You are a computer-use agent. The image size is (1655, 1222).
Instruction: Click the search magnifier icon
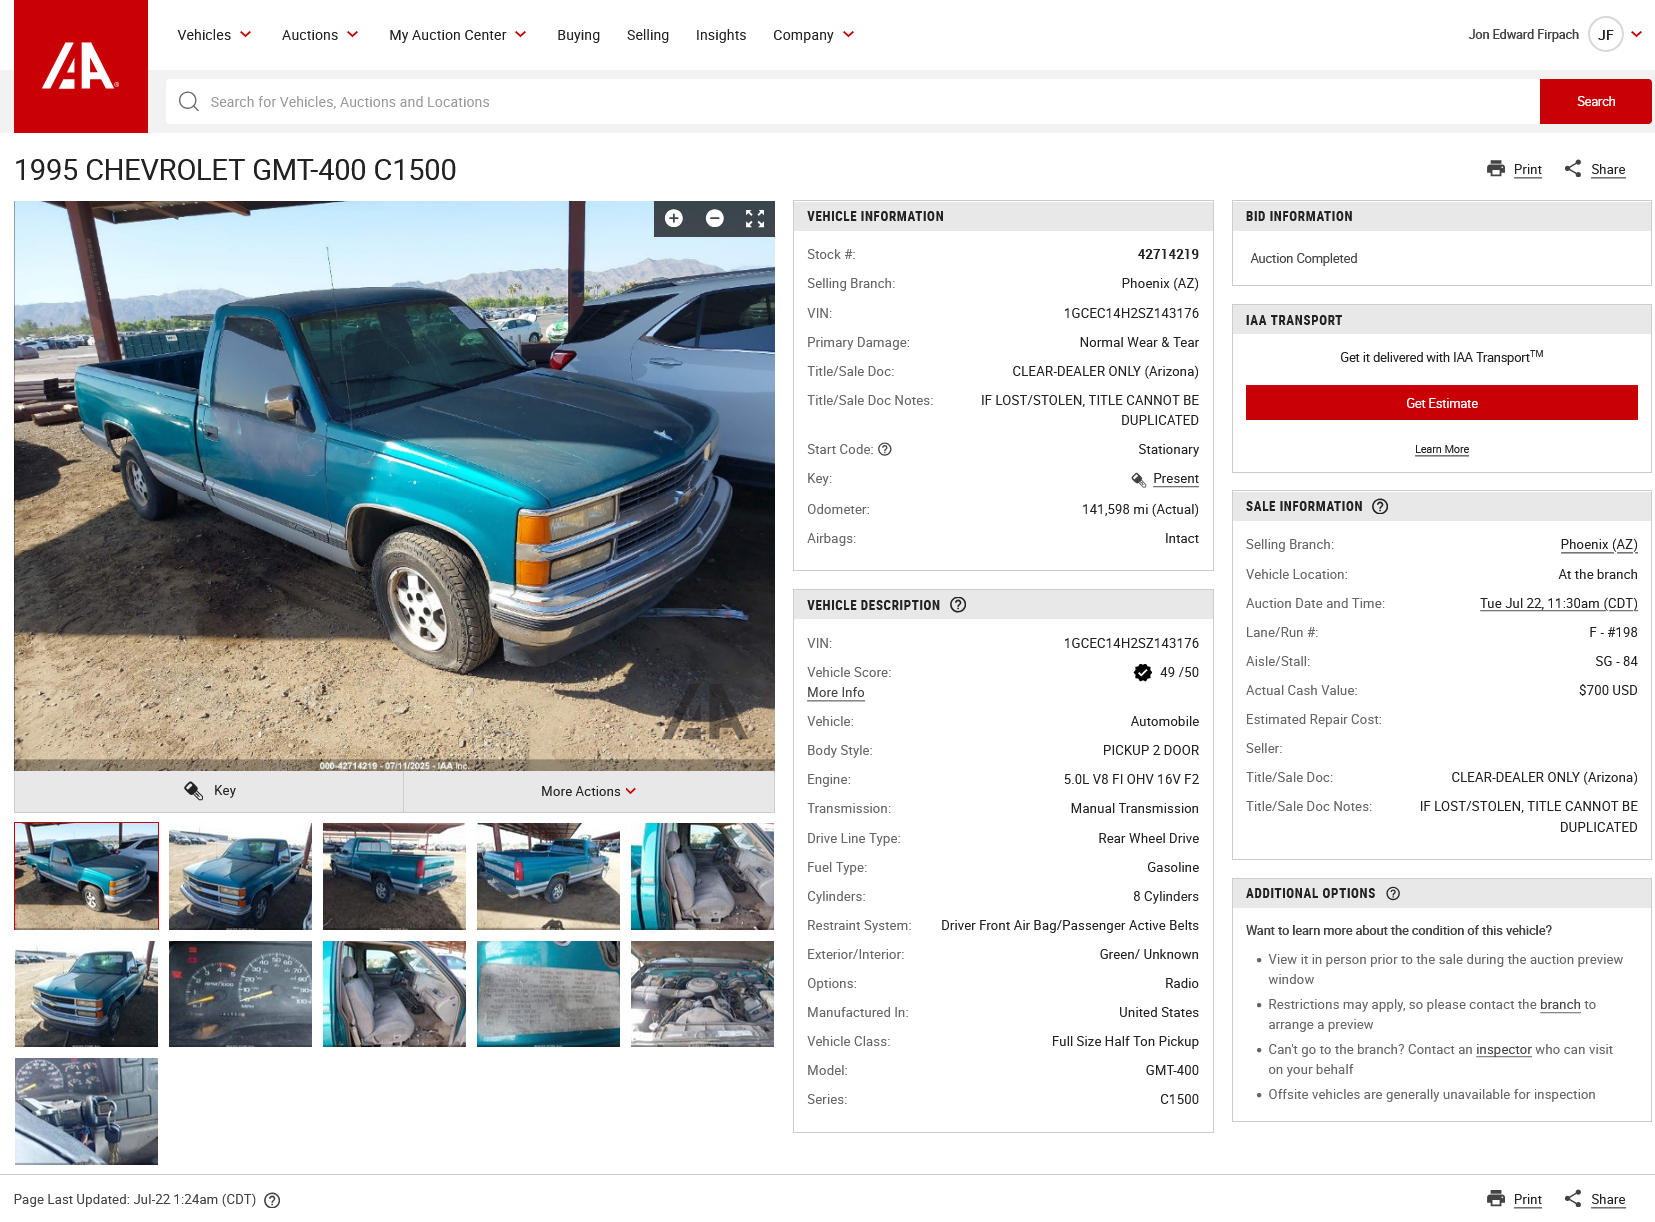tap(189, 102)
